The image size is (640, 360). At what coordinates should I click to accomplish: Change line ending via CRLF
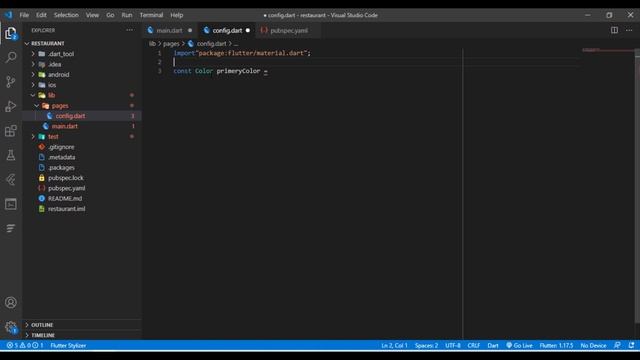pyautogui.click(x=473, y=345)
